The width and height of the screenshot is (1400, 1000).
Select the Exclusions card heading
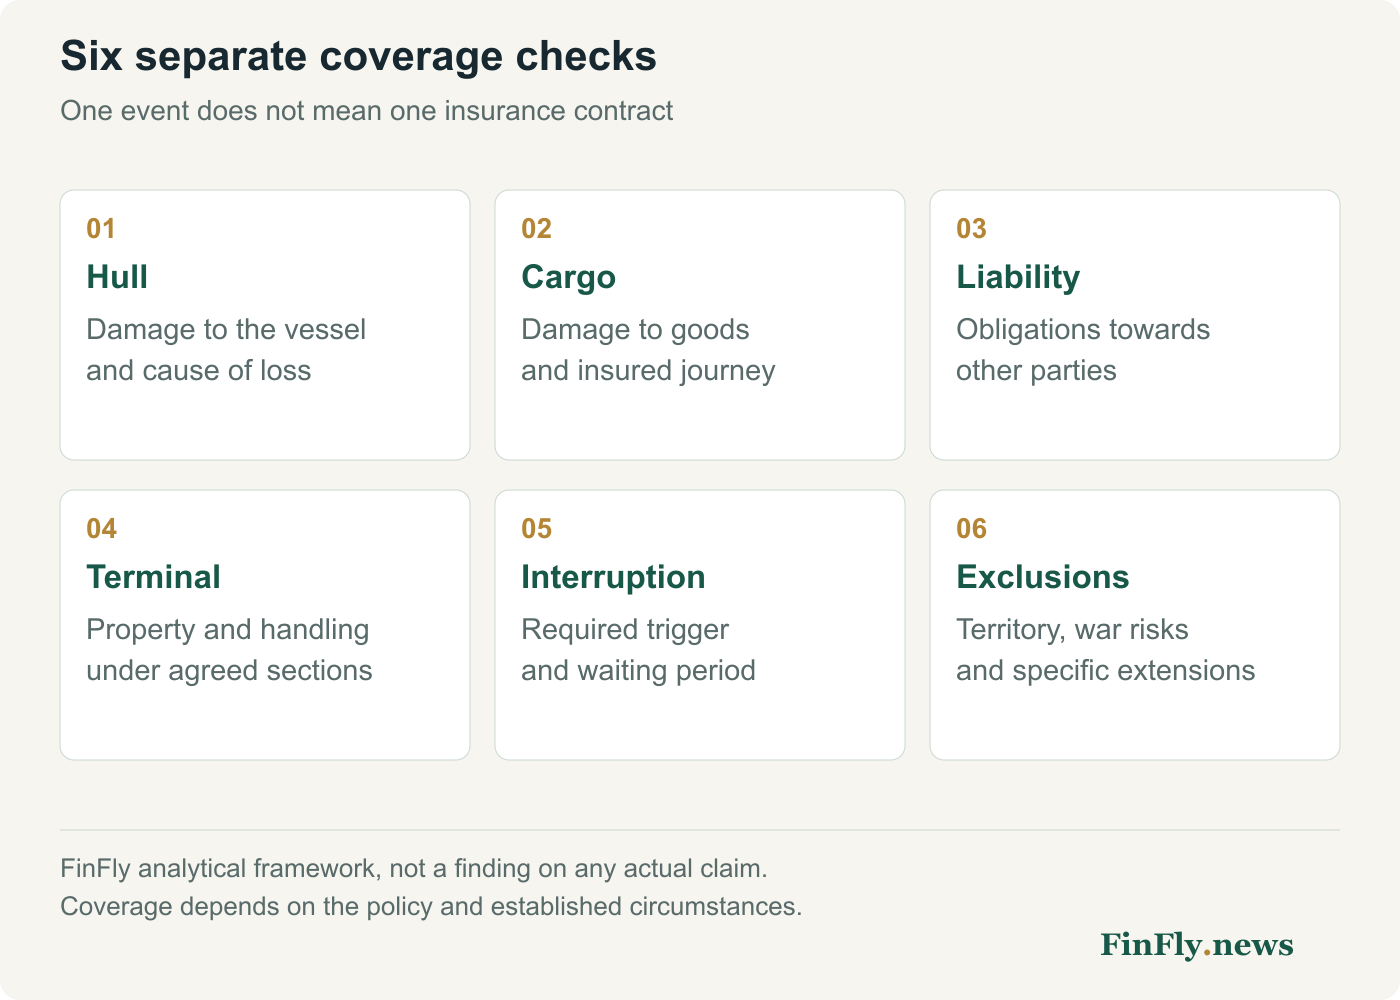coord(1042,577)
